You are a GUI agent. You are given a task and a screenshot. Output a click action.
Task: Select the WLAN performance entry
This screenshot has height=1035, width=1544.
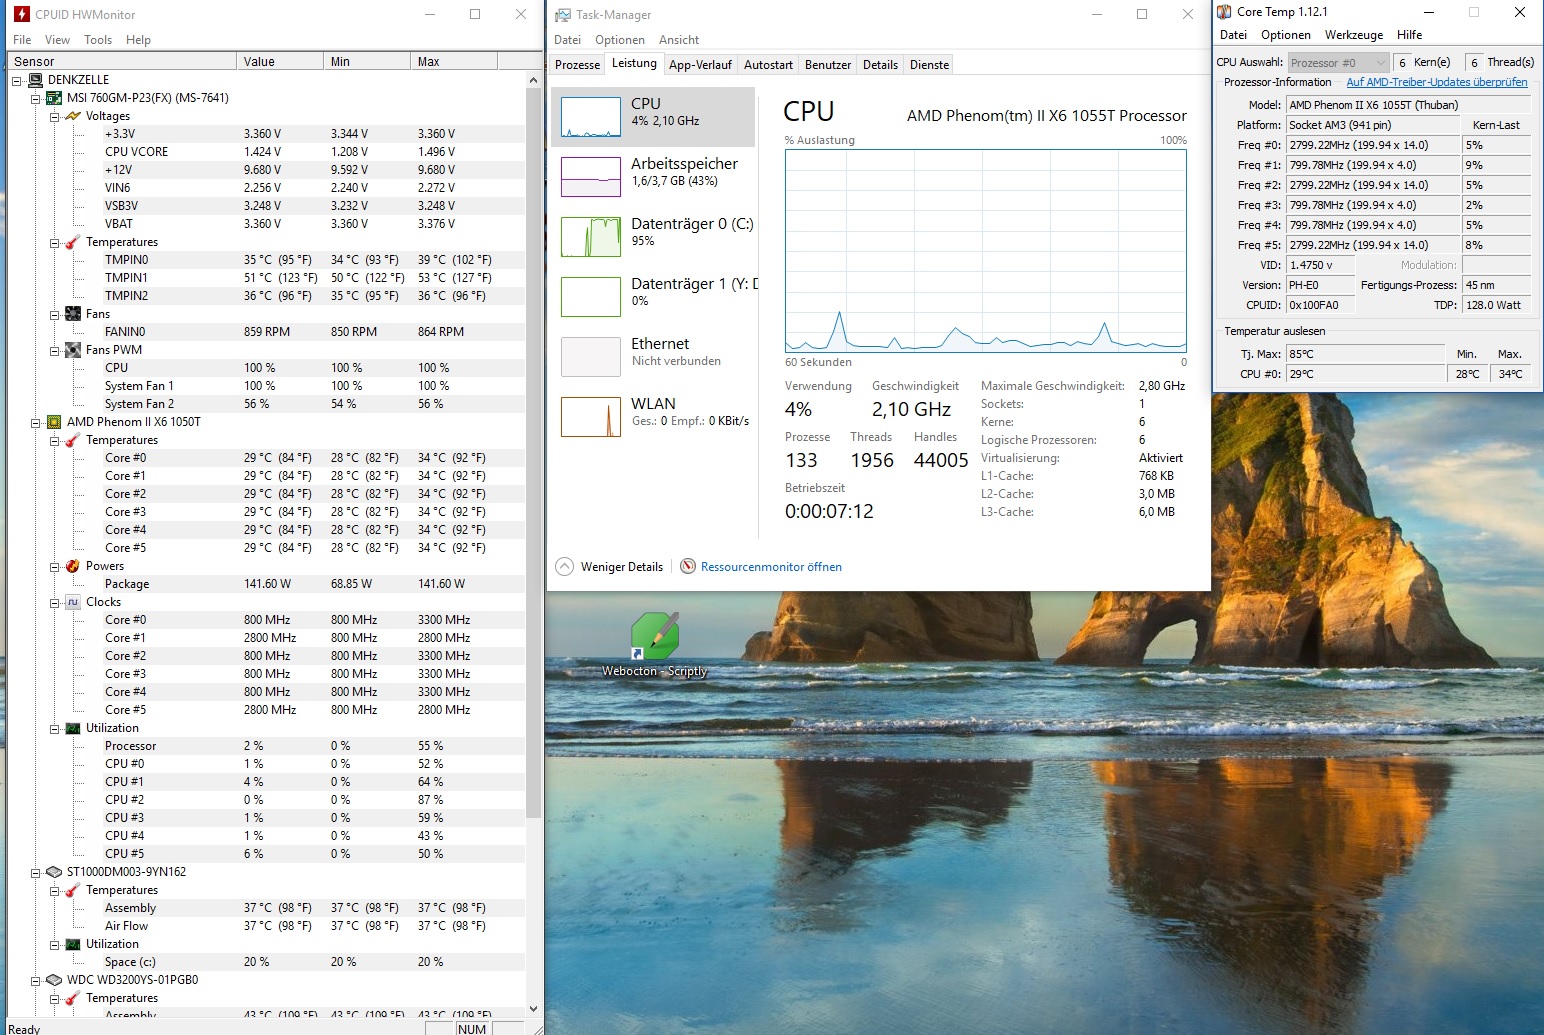pos(653,417)
